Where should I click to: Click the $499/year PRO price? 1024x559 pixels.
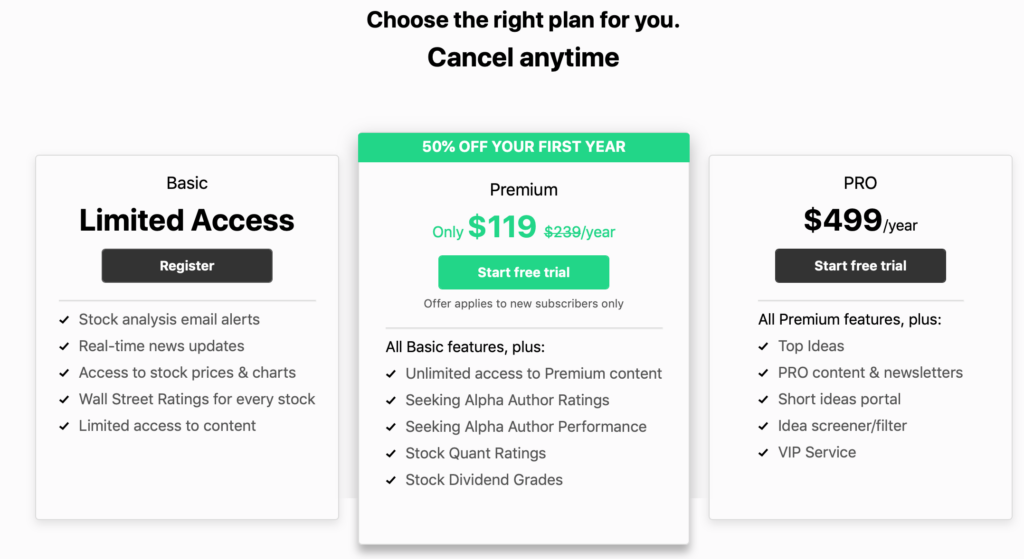click(860, 221)
